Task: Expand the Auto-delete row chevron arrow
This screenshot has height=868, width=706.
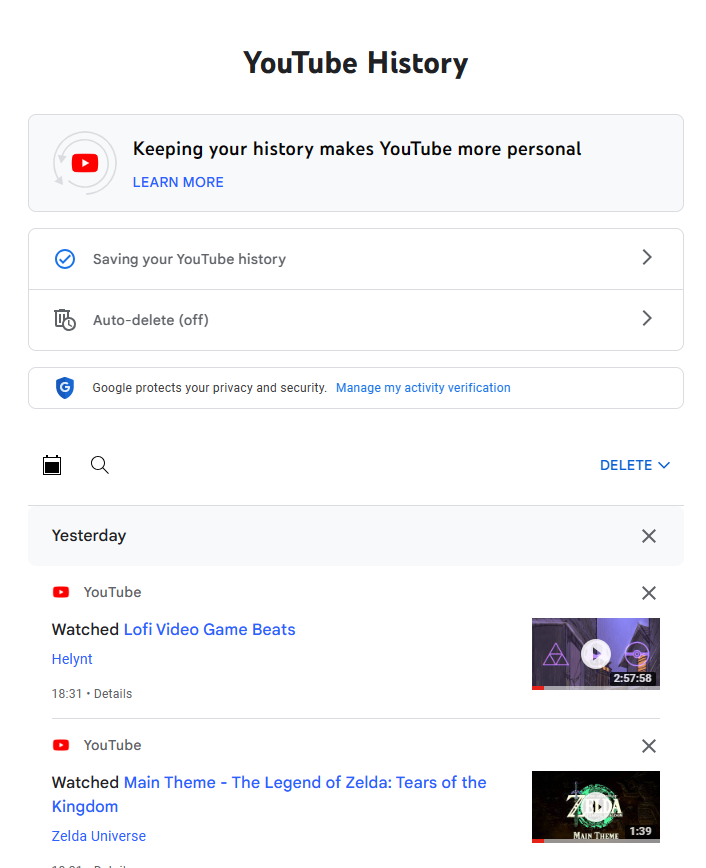Action: click(647, 318)
